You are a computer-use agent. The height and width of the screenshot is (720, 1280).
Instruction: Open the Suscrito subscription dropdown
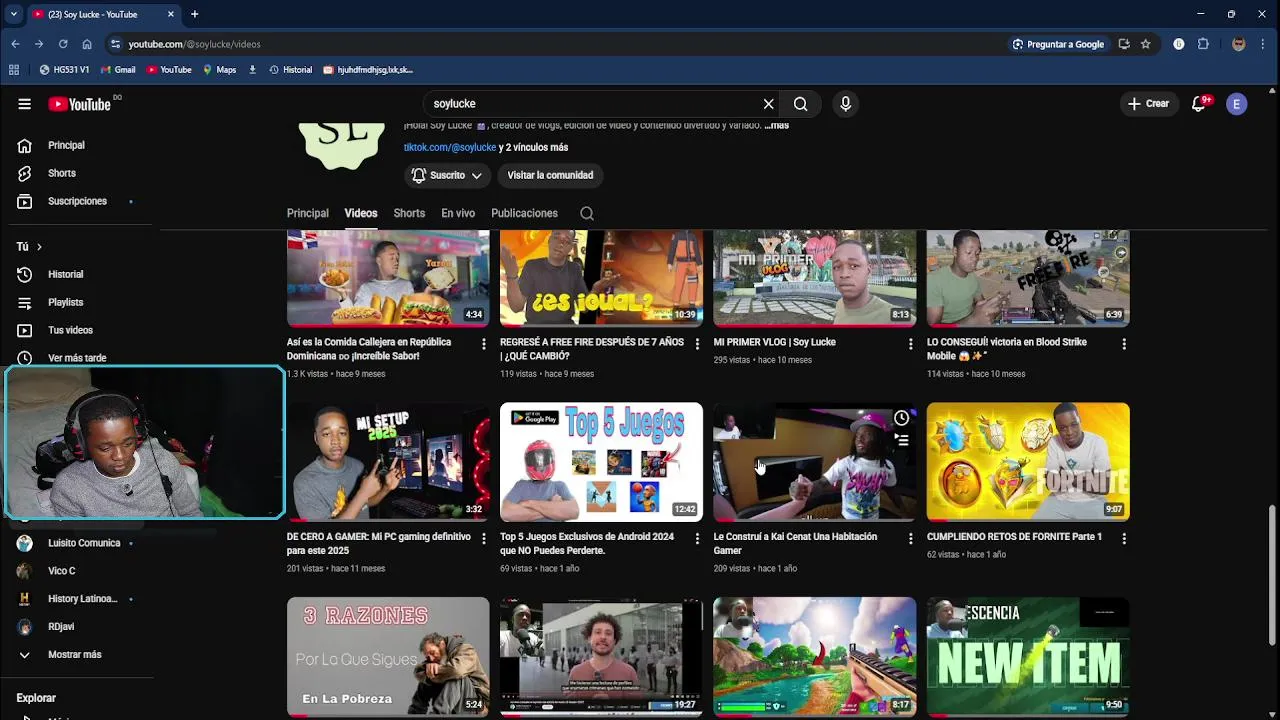click(447, 175)
